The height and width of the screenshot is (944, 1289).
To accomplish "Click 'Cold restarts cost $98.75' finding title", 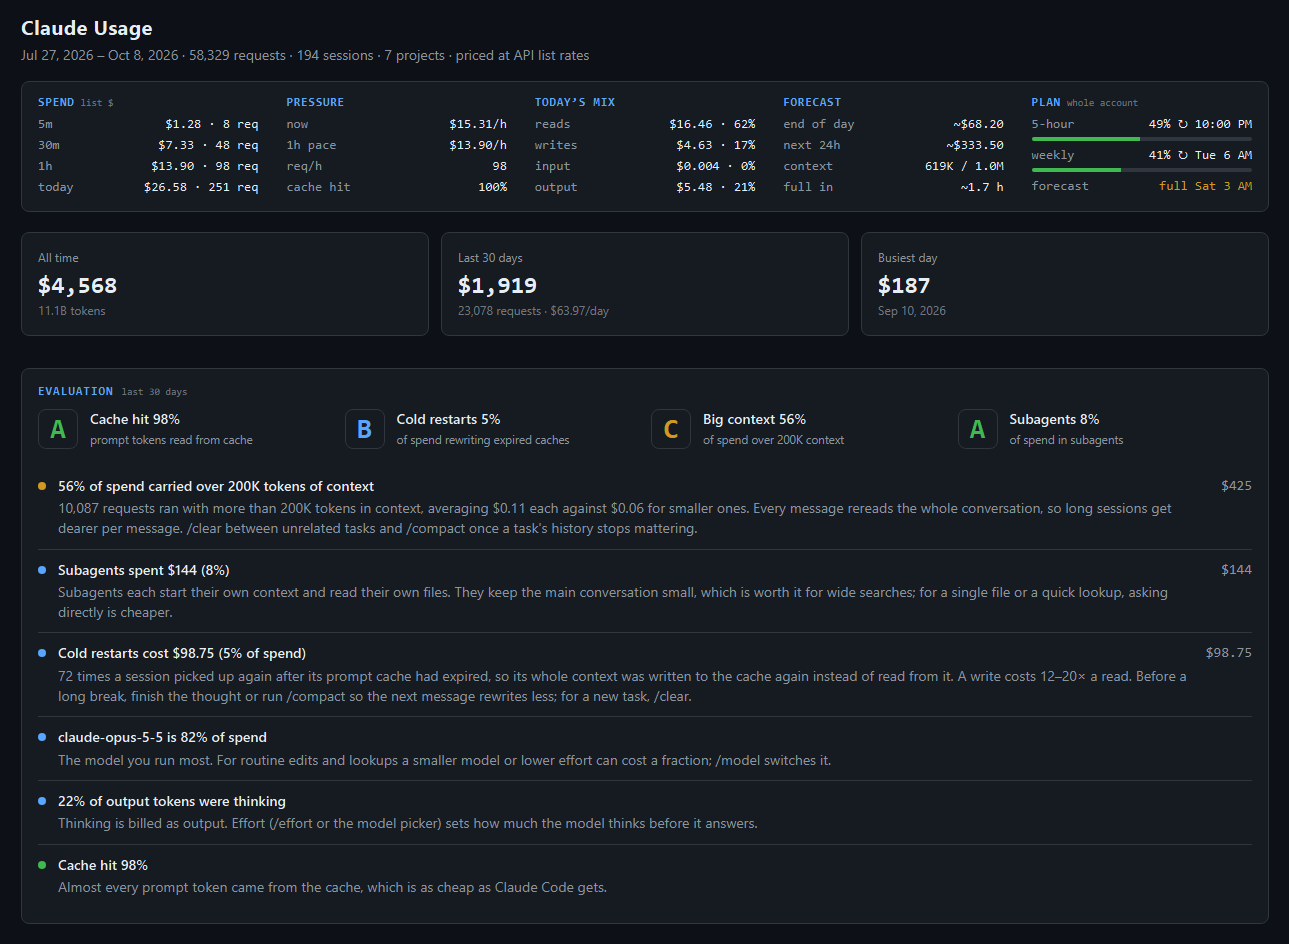I will tap(182, 653).
